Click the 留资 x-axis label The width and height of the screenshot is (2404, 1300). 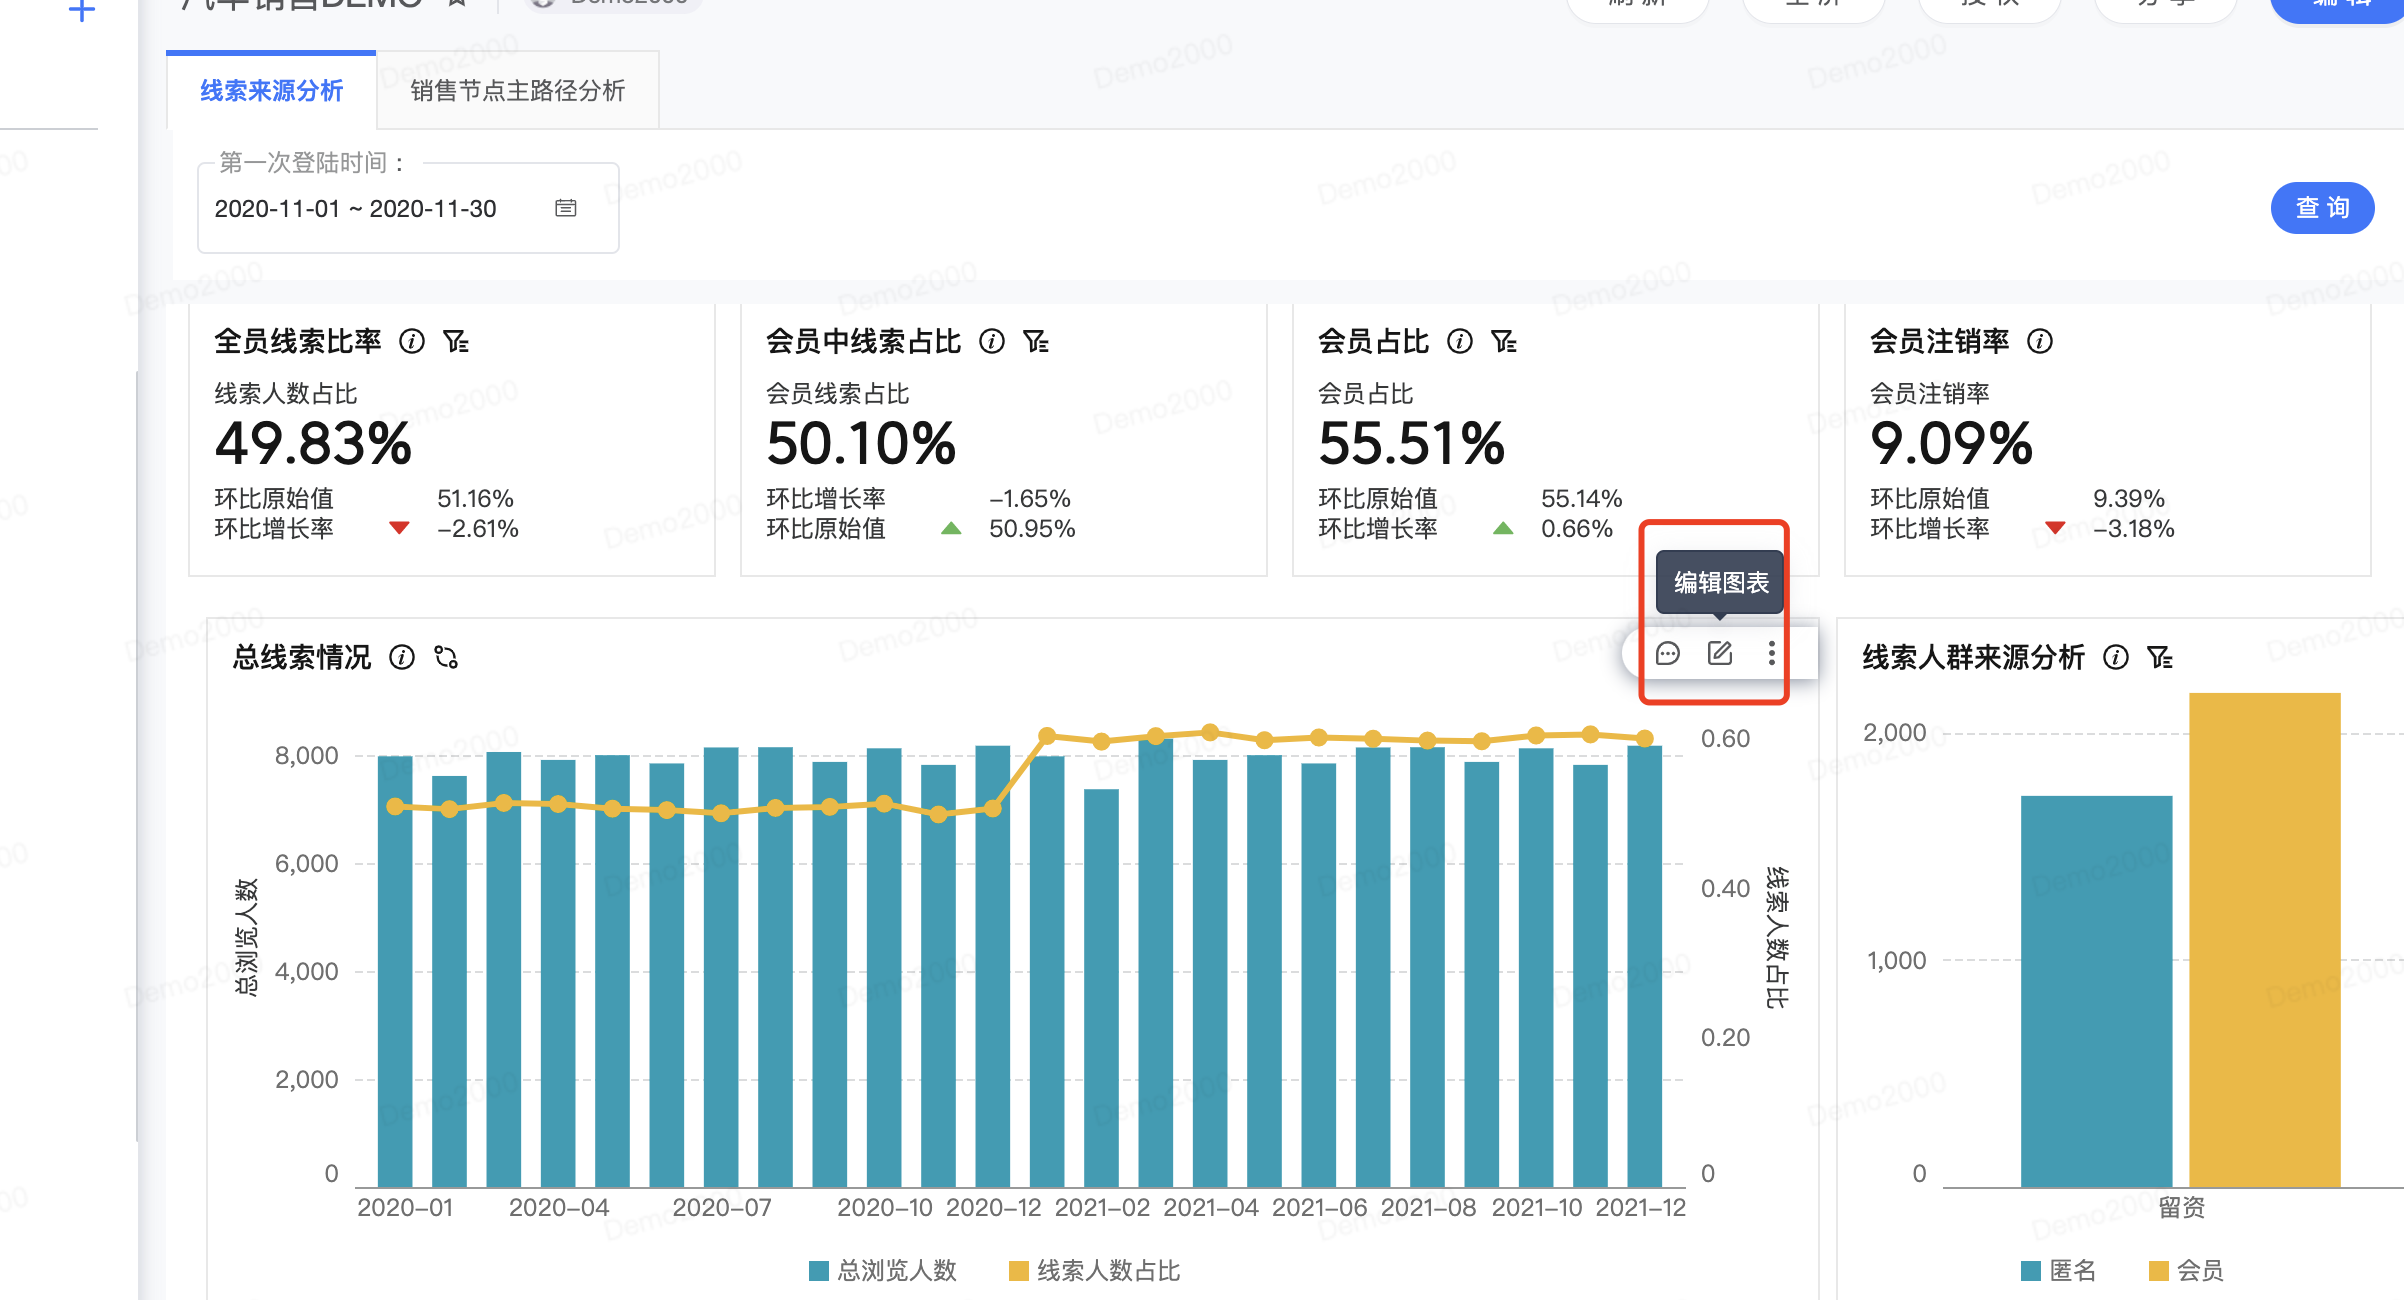(2182, 1208)
